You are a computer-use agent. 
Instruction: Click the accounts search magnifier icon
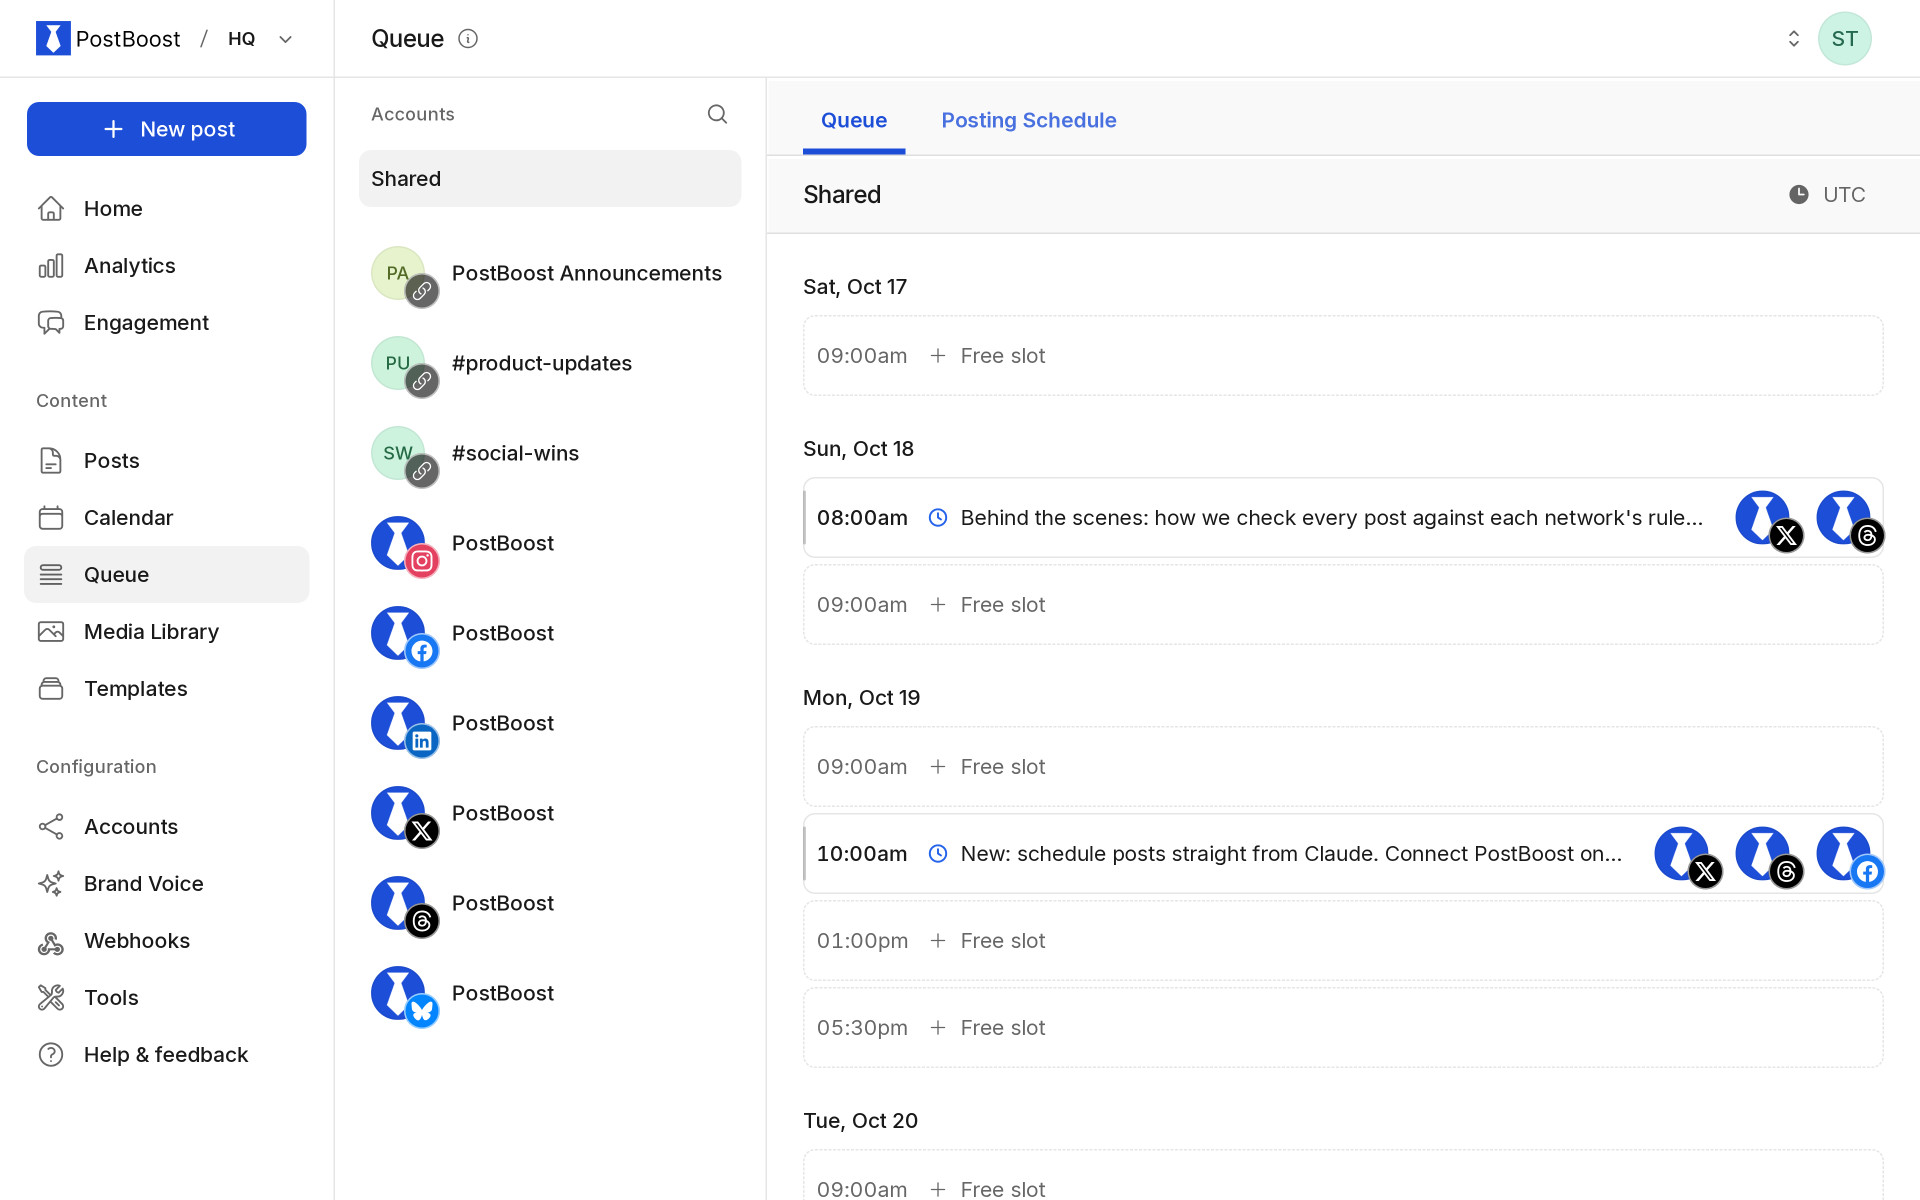717,114
